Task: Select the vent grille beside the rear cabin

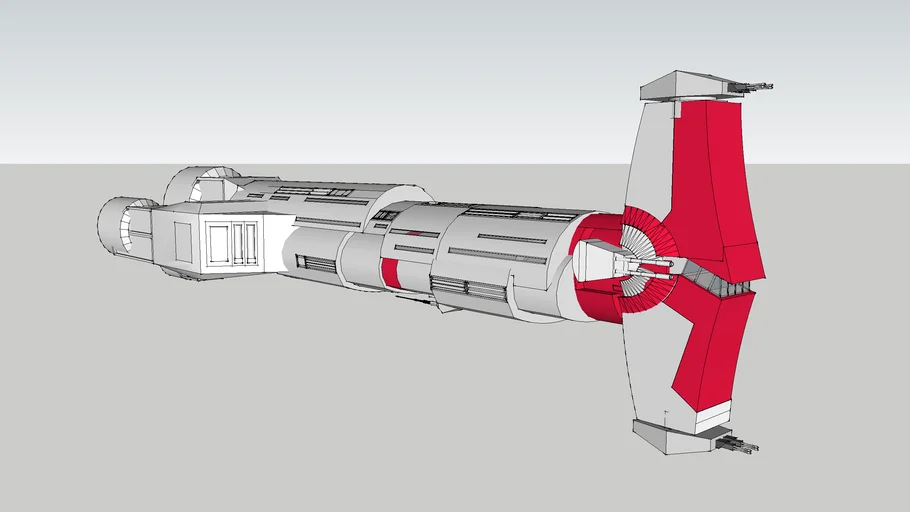Action: [317, 264]
